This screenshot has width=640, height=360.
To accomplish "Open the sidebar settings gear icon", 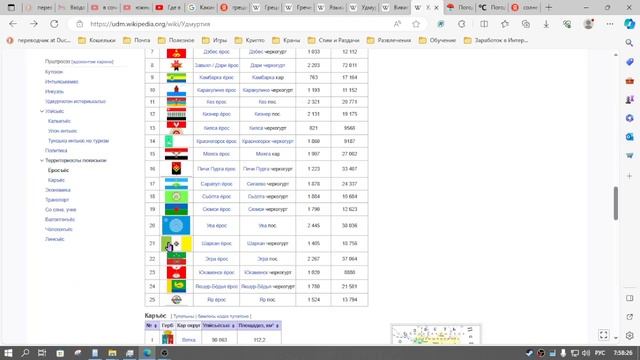I will point(629,336).
